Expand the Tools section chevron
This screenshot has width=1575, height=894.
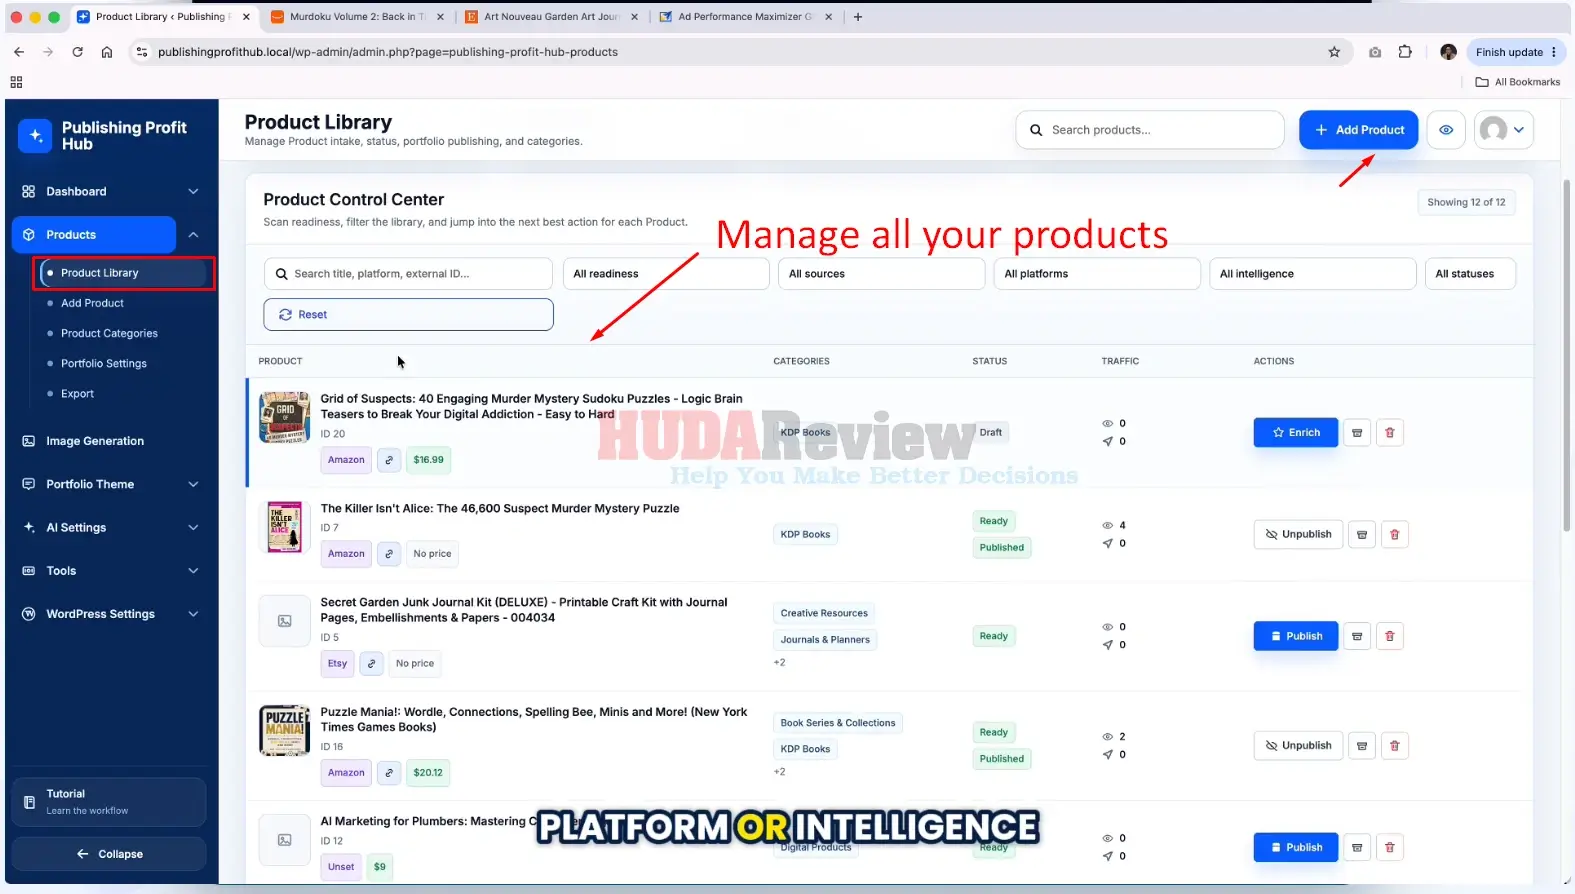(193, 571)
